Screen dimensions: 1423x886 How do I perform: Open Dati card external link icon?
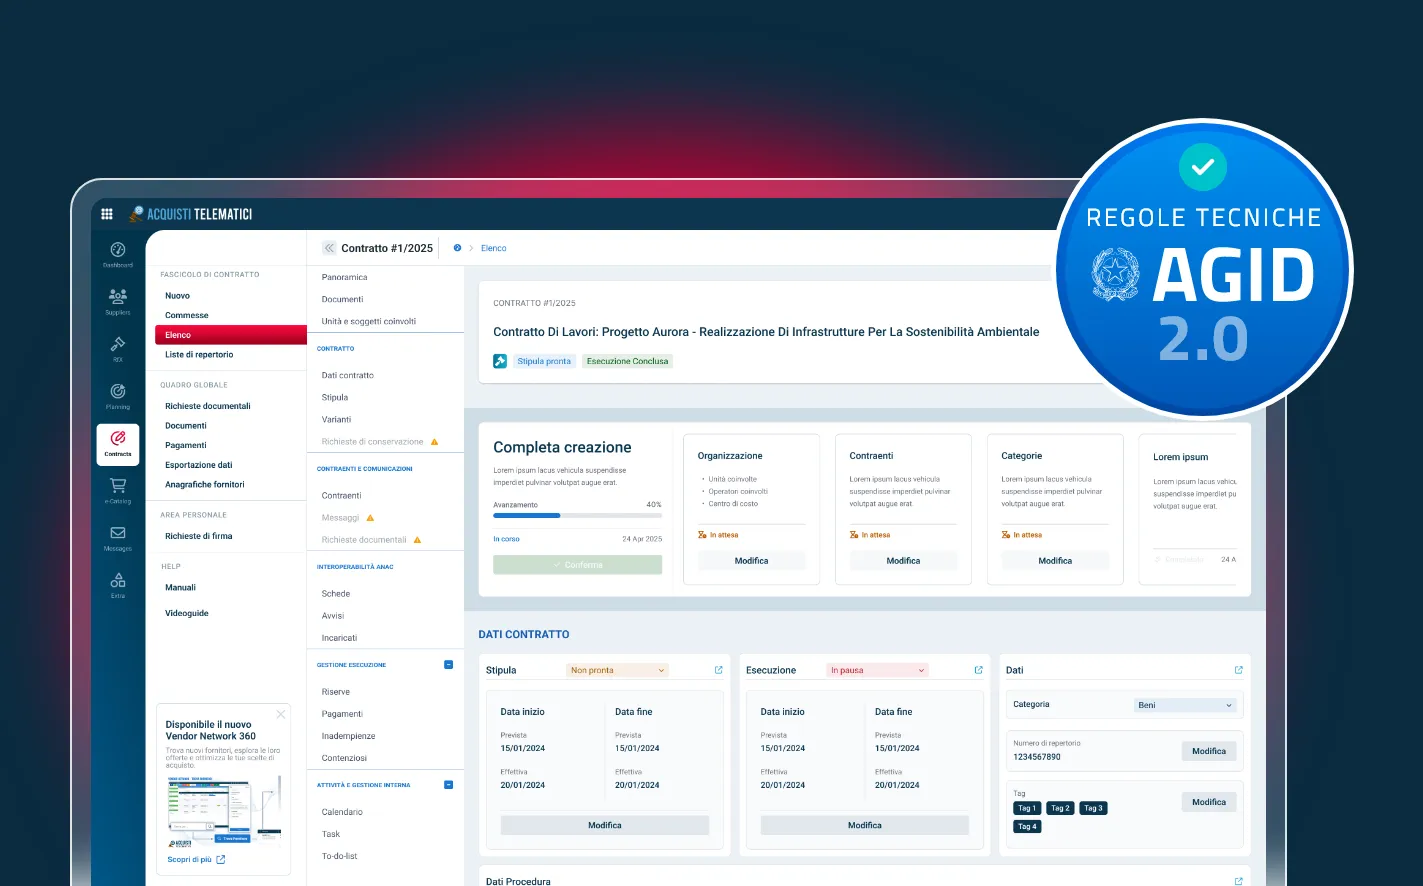(x=1238, y=670)
